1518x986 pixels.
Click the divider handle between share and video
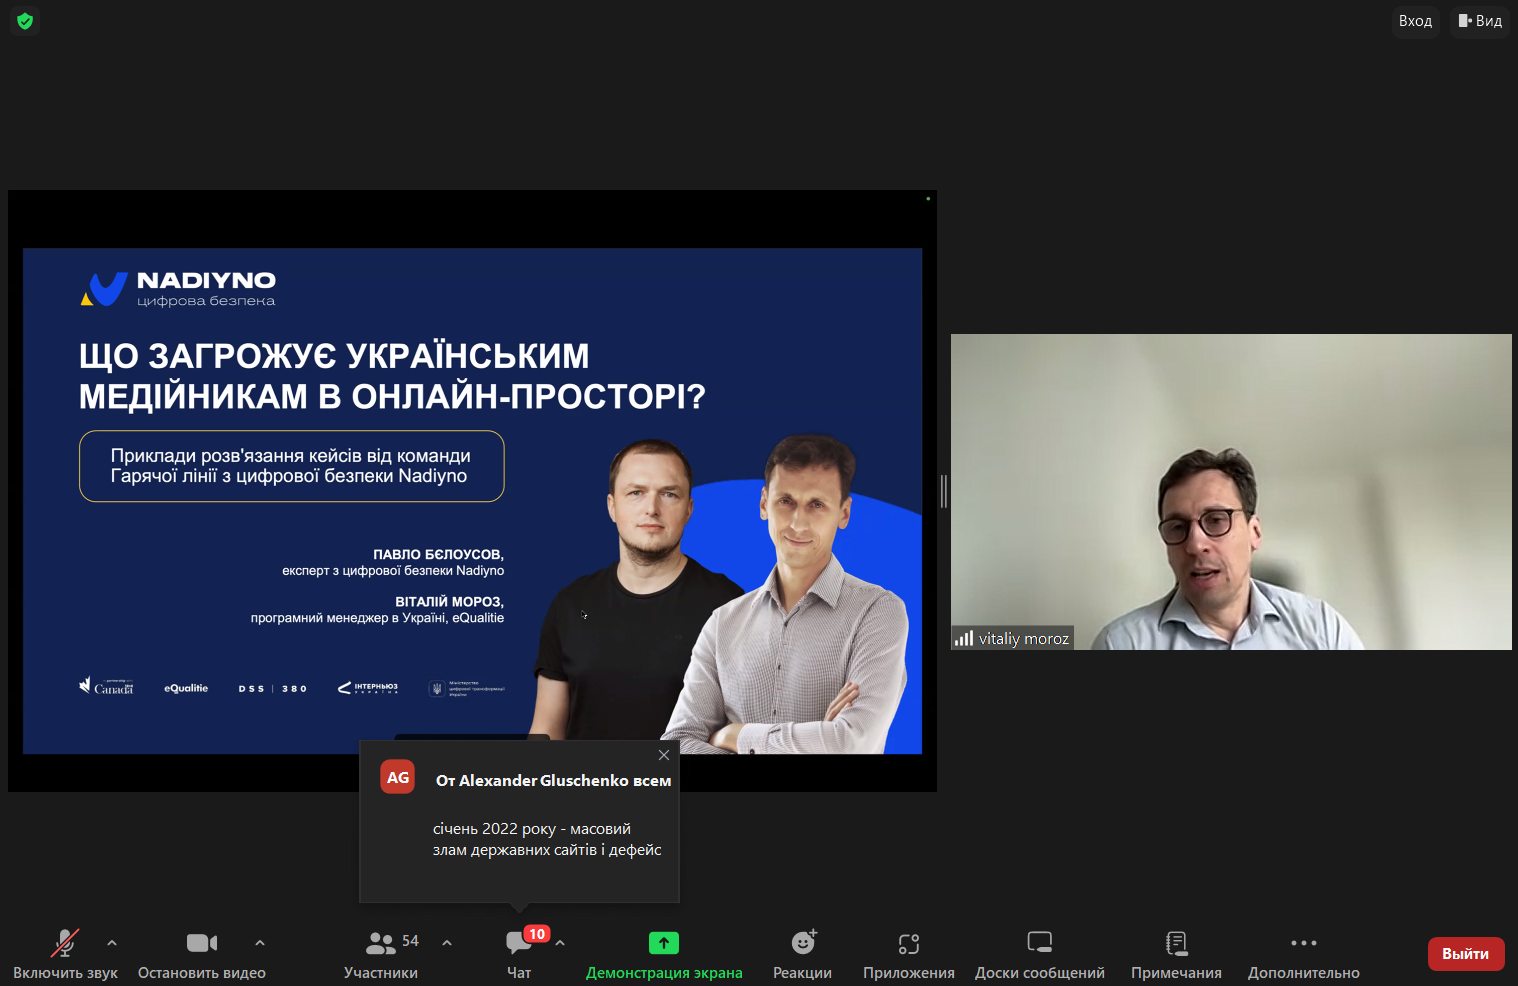pyautogui.click(x=944, y=491)
